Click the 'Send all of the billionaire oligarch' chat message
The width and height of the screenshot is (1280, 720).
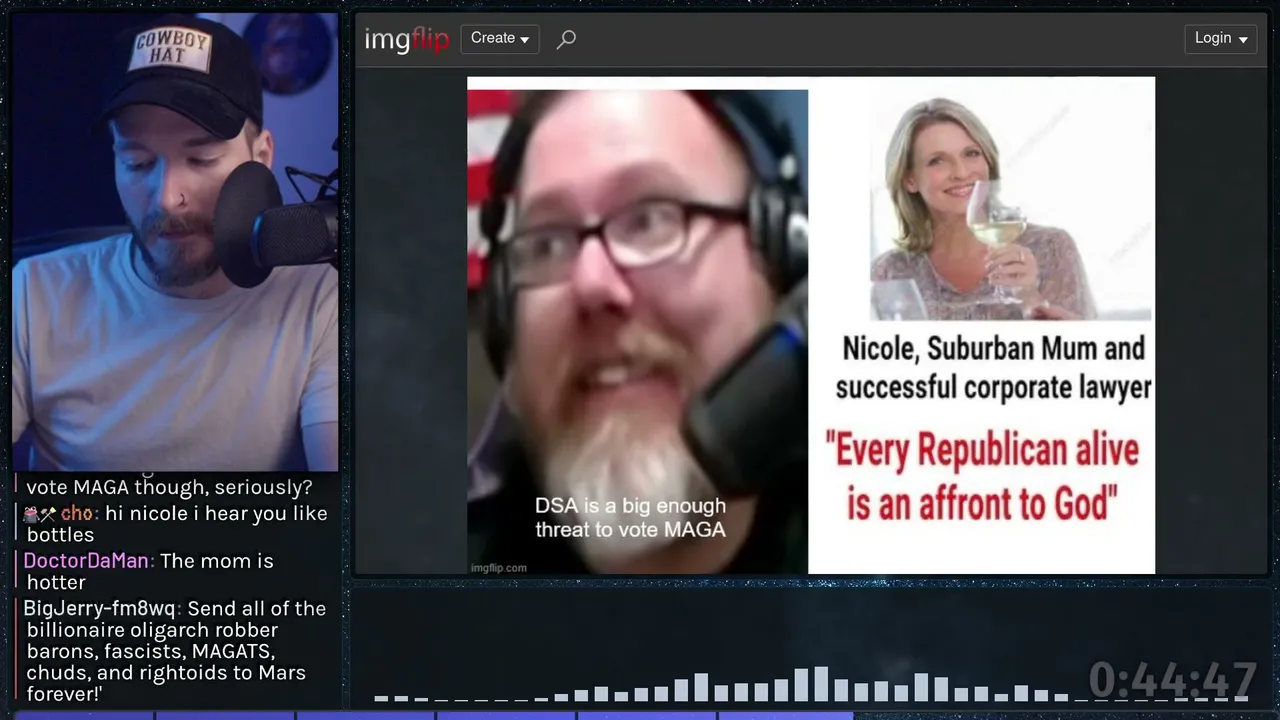pyautogui.click(x=176, y=651)
